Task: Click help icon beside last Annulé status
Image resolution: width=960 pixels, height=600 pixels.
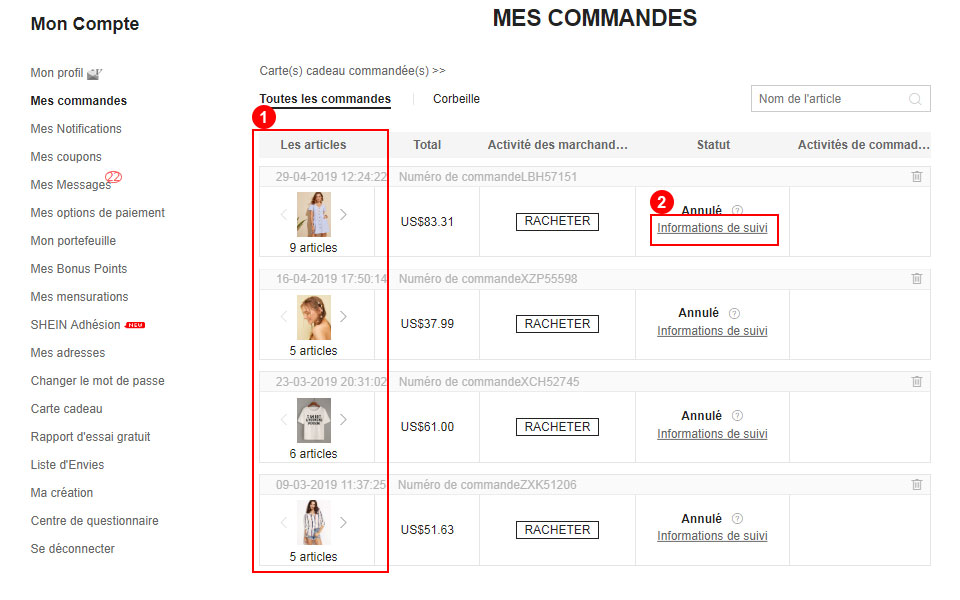Action: pos(738,519)
